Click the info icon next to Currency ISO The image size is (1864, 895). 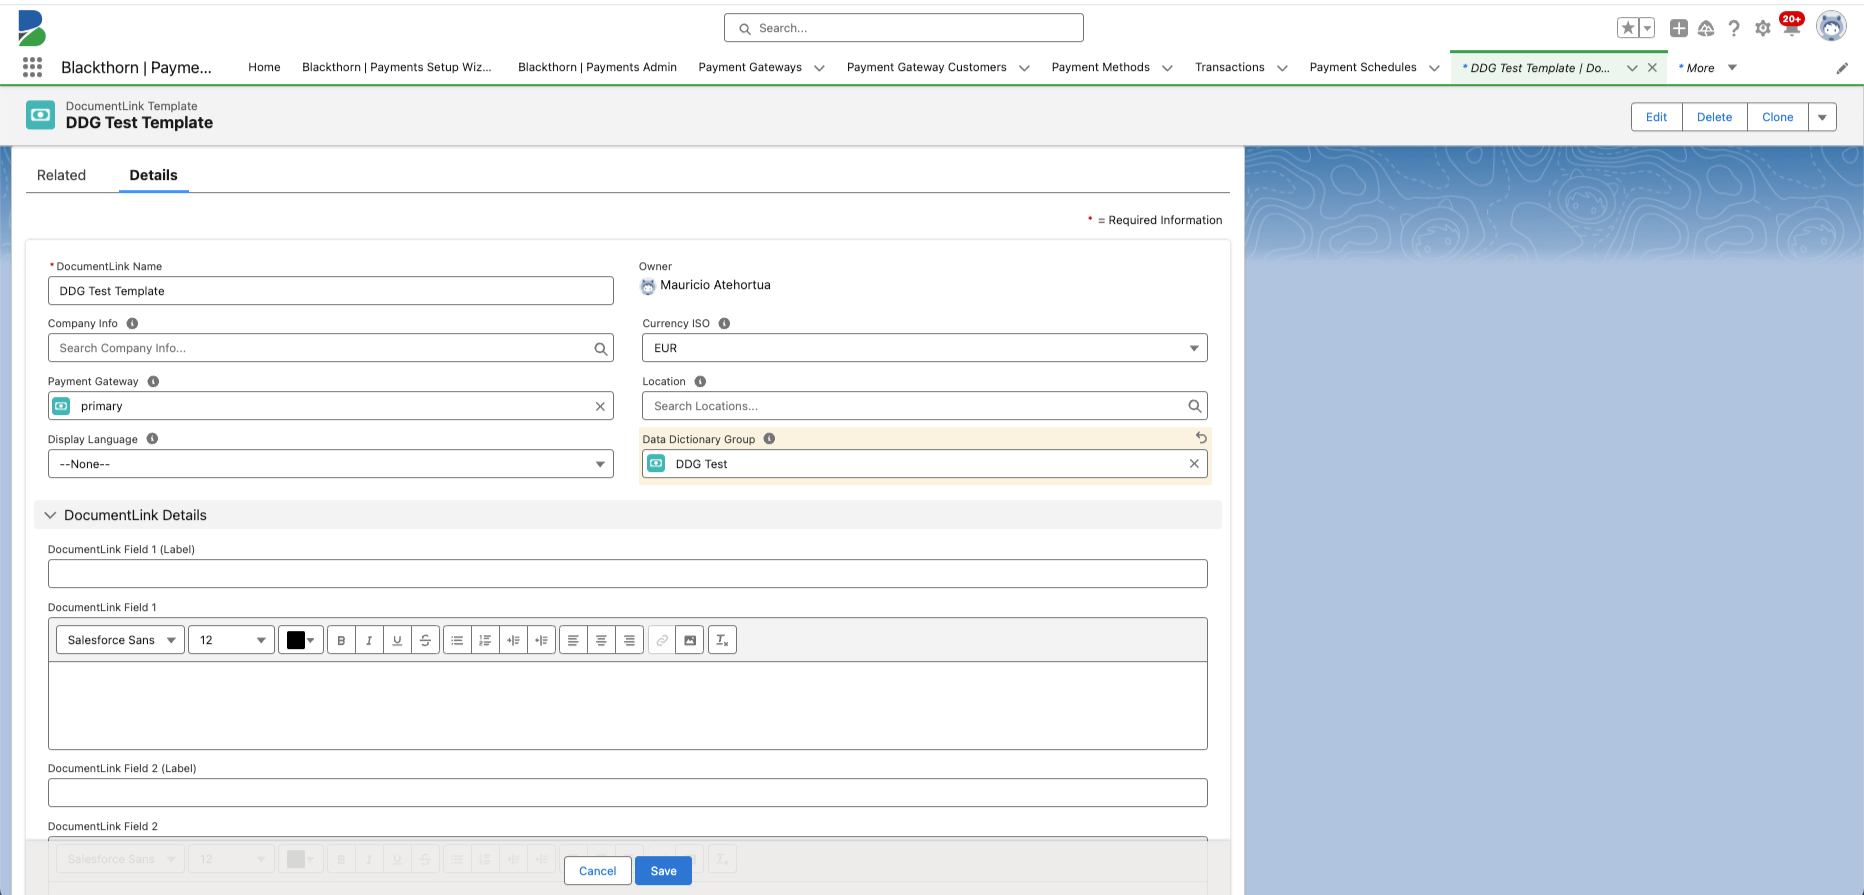click(724, 323)
